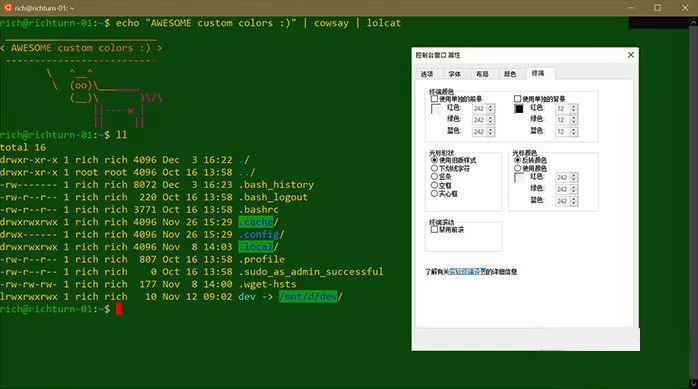
Task: Click the cow's "(oo)" eyes text
Action: 81,85
